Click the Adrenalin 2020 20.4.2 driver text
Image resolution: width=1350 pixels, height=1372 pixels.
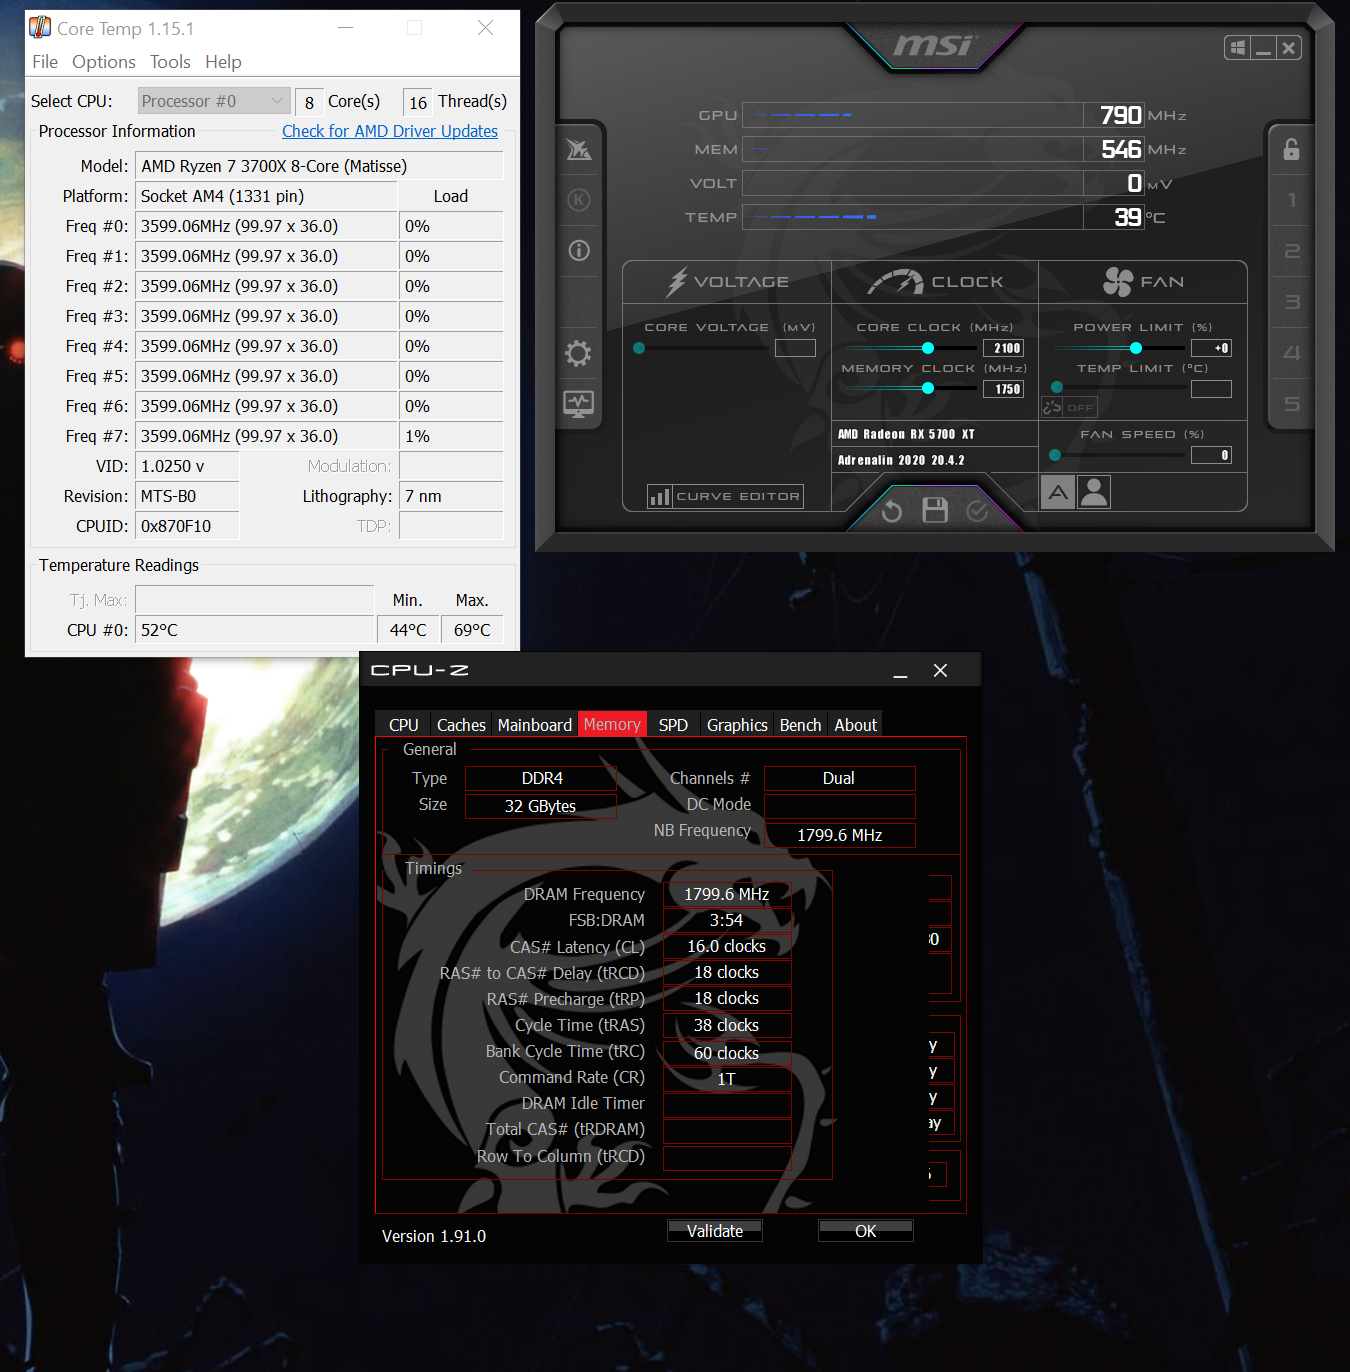point(901,460)
